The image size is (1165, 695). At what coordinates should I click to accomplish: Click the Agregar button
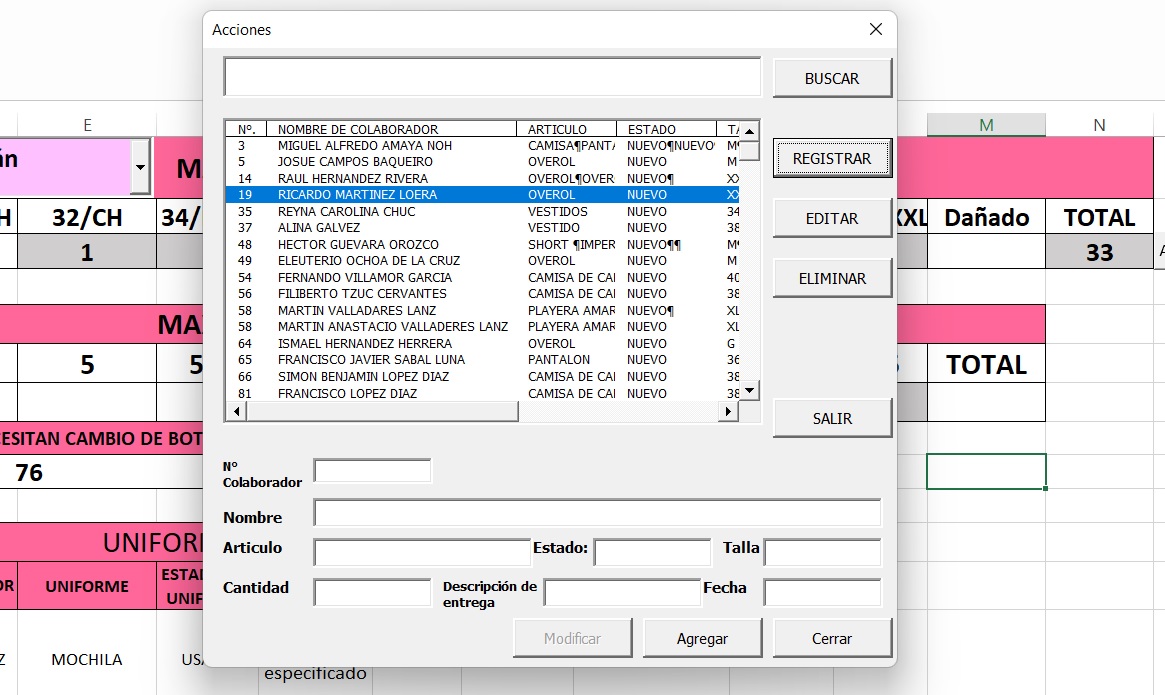coord(702,638)
